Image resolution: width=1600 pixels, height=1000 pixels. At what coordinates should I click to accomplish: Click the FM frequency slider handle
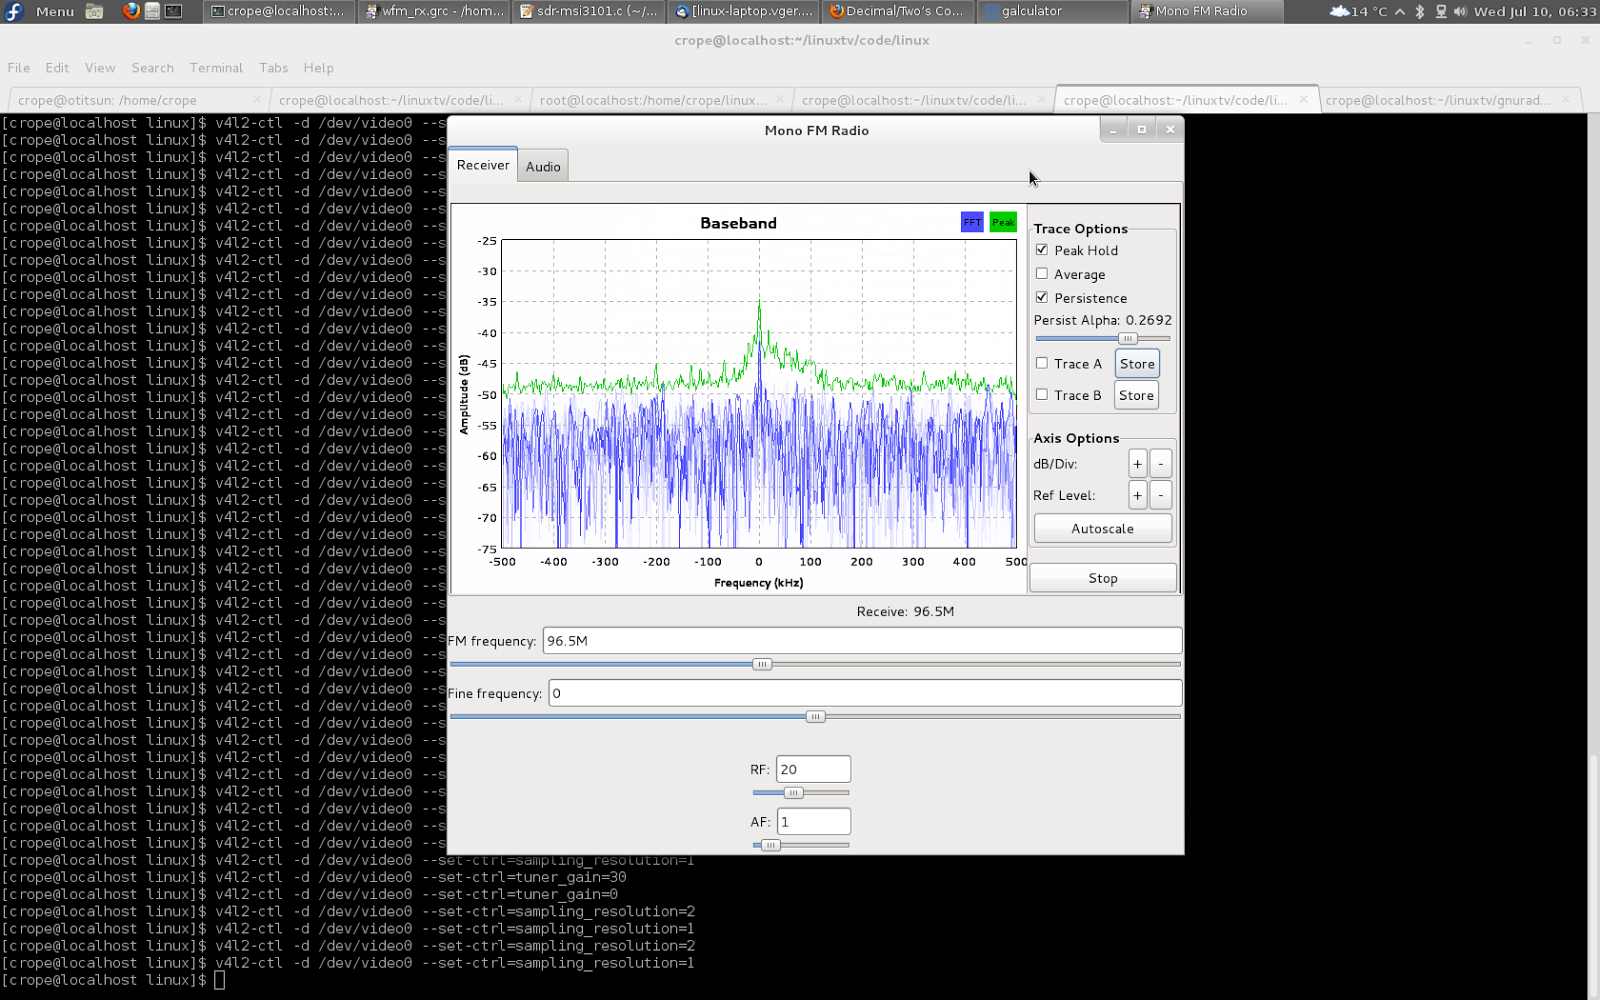(762, 664)
